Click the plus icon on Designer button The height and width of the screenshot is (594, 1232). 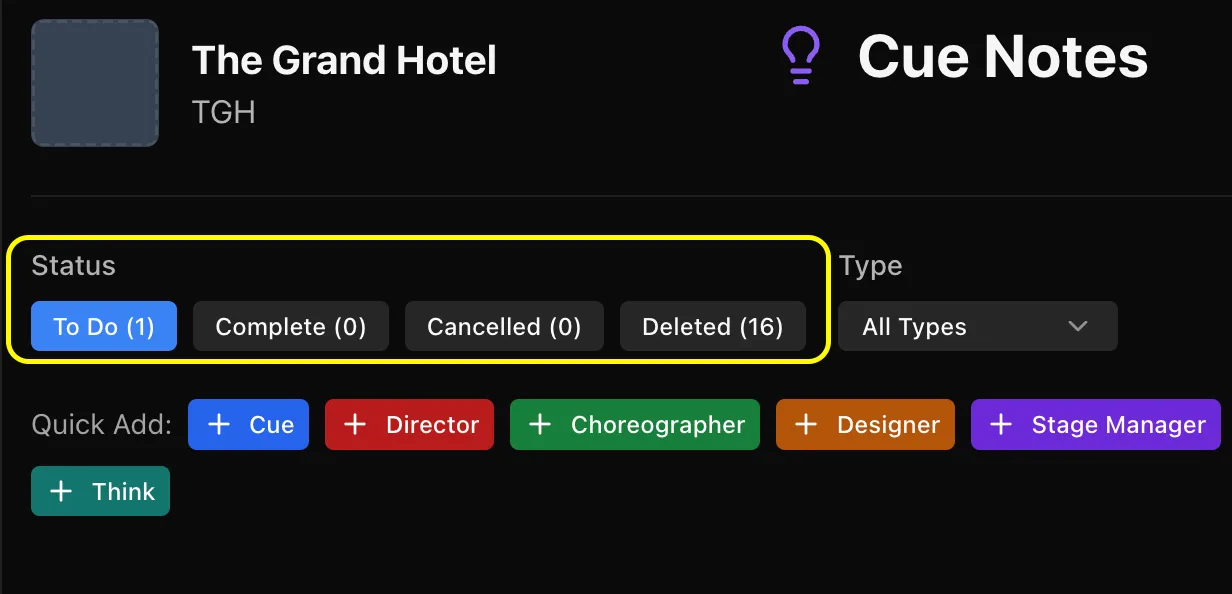point(806,425)
